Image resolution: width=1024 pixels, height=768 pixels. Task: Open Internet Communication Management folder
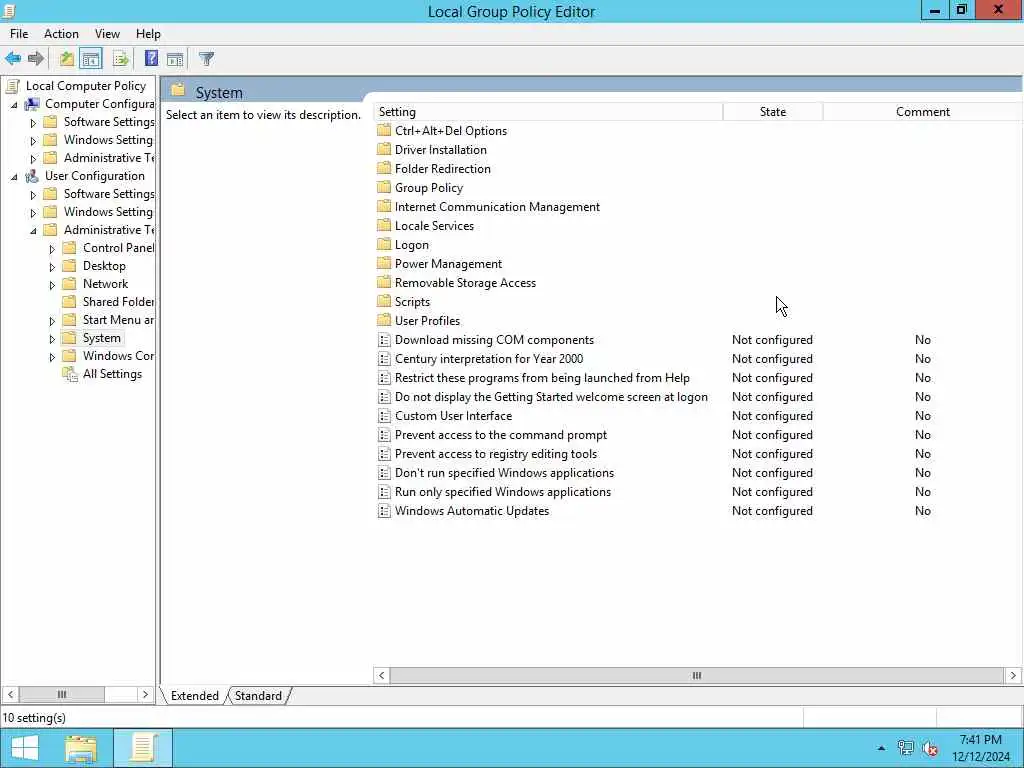coord(497,206)
